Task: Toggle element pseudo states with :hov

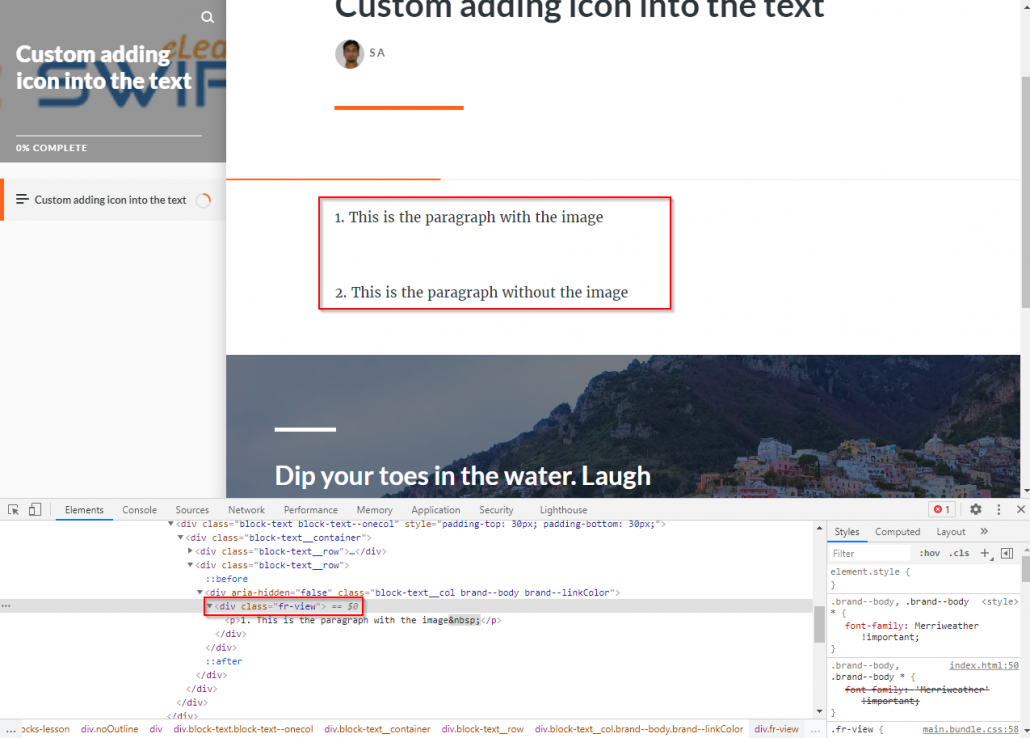Action: (x=929, y=553)
